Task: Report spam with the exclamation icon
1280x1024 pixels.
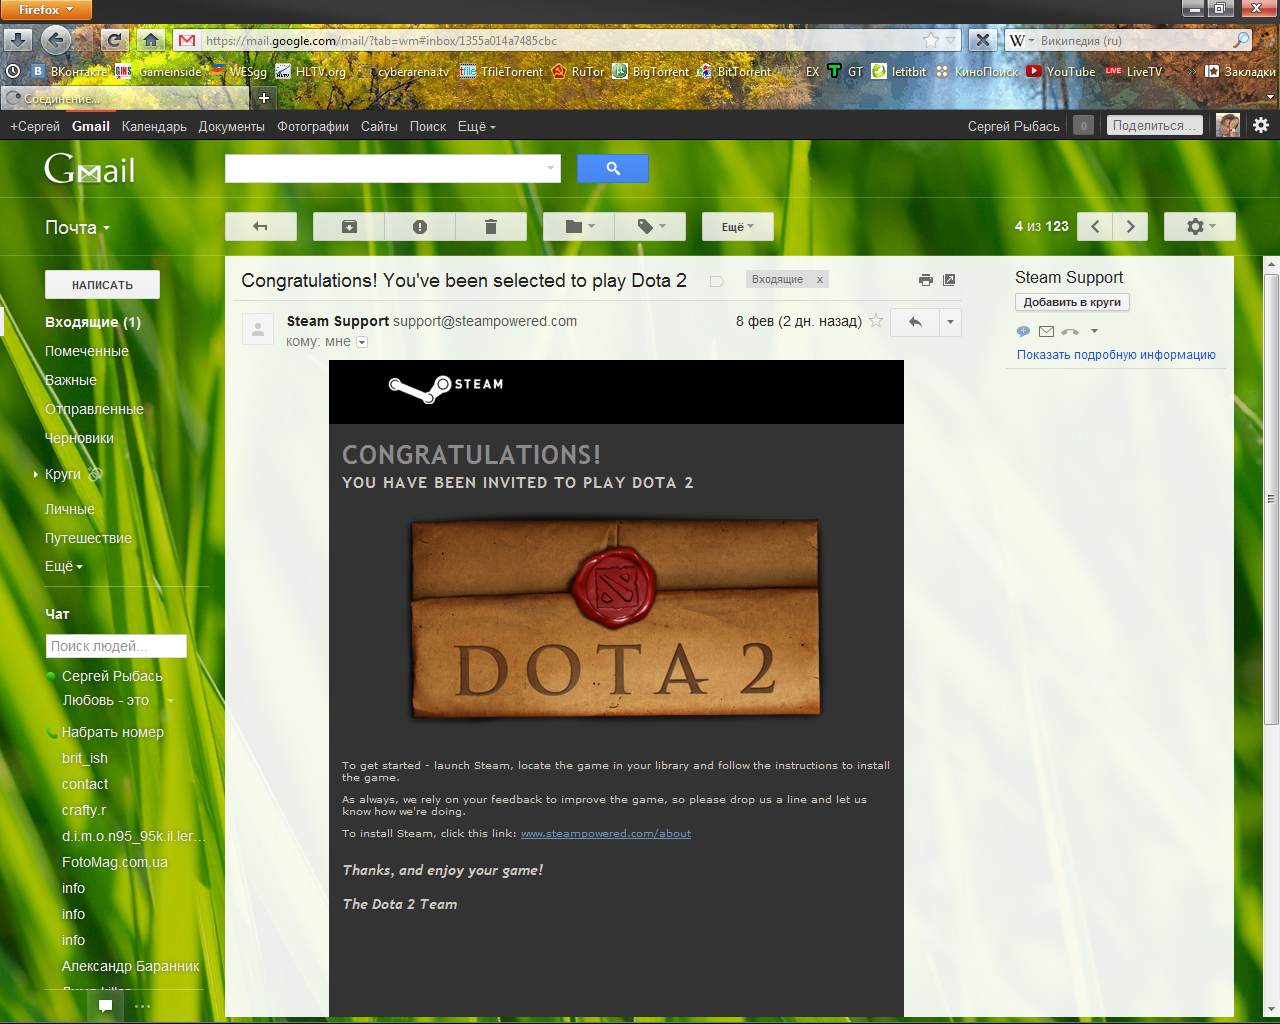Action: pos(420,227)
